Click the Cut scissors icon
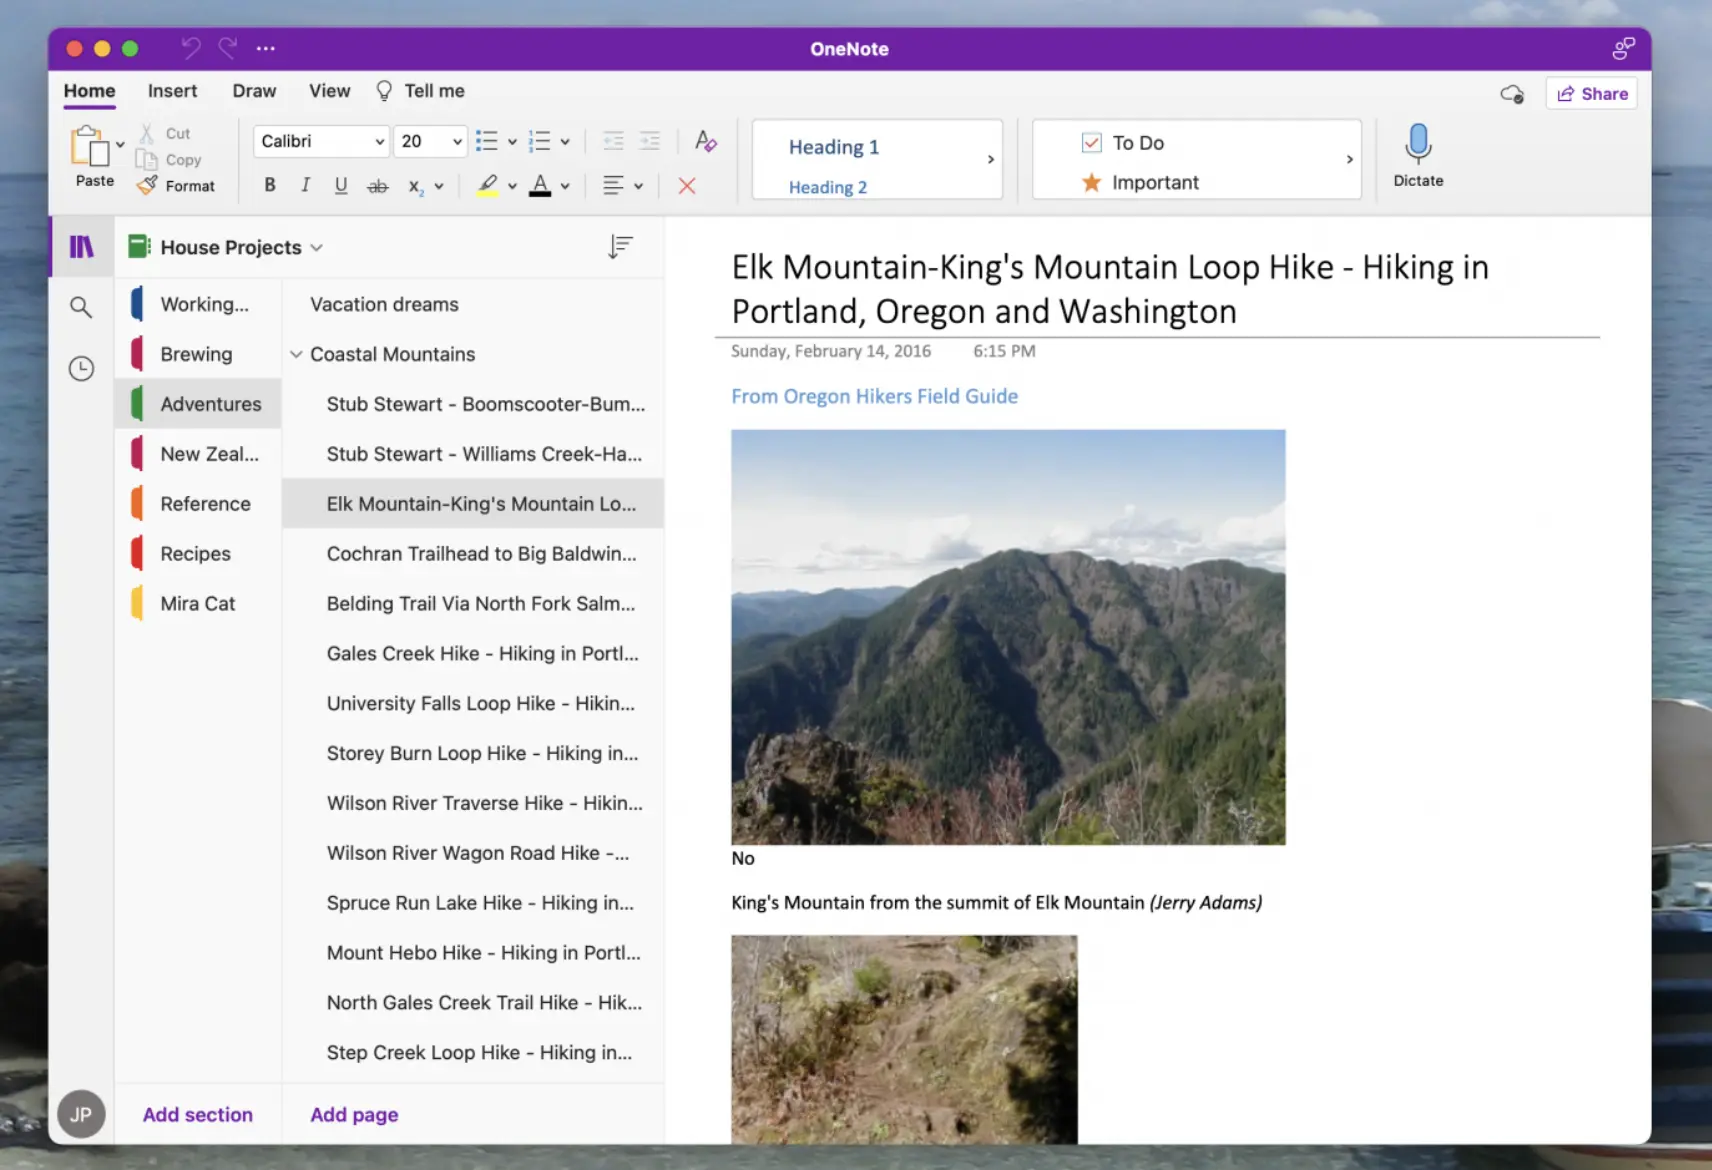1712x1170 pixels. (x=147, y=133)
